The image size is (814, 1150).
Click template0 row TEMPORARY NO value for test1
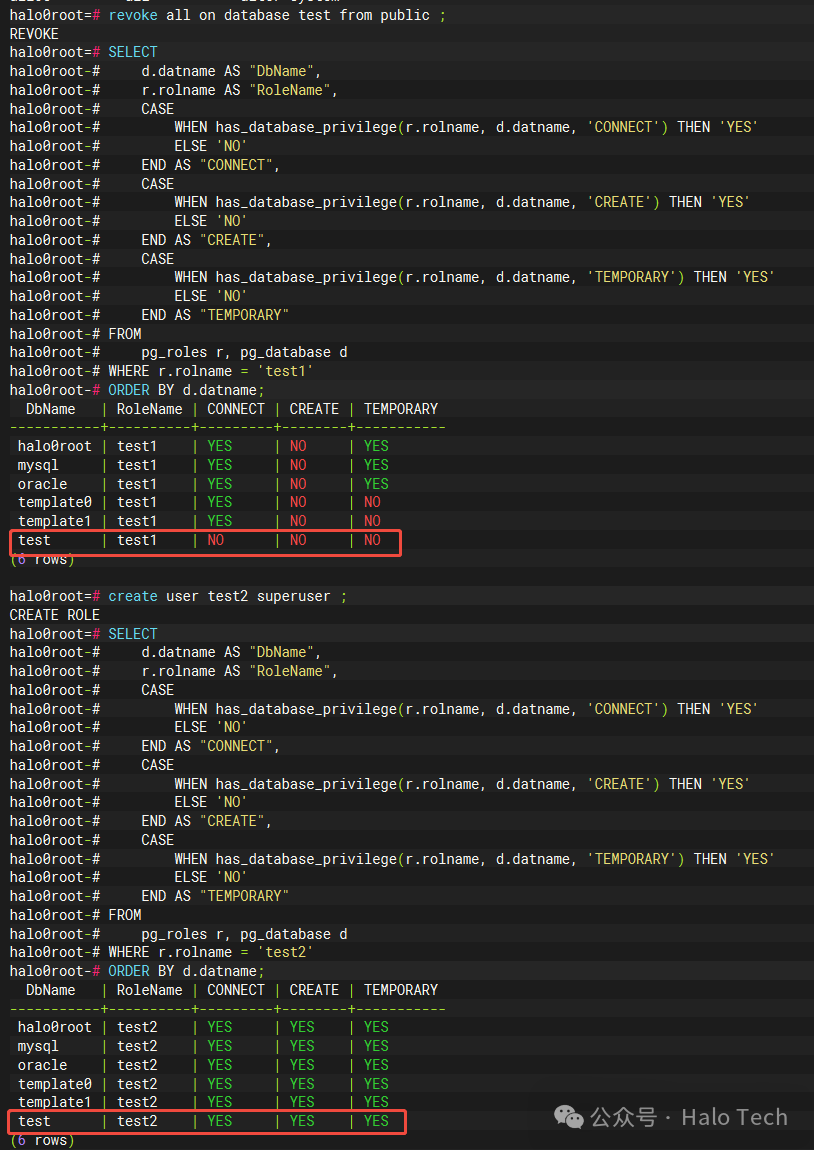tap(373, 502)
